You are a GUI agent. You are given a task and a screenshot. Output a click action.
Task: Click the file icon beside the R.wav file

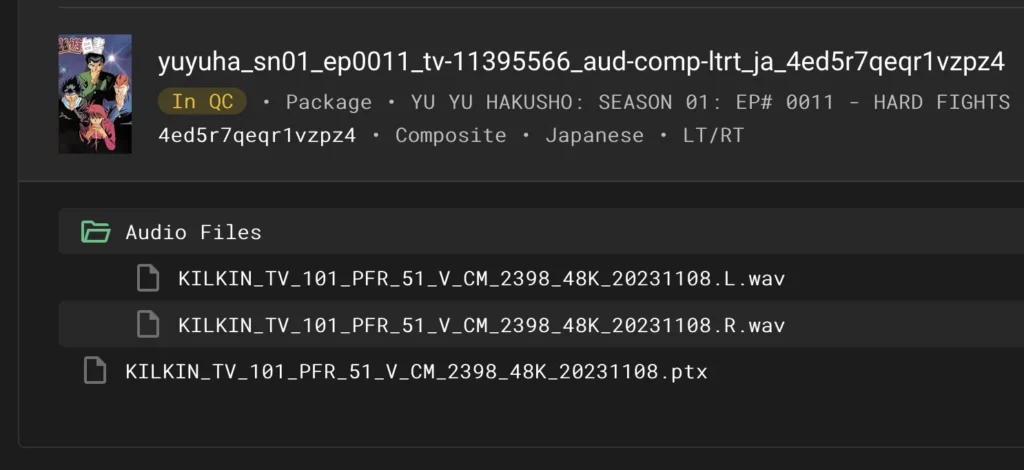(x=148, y=325)
